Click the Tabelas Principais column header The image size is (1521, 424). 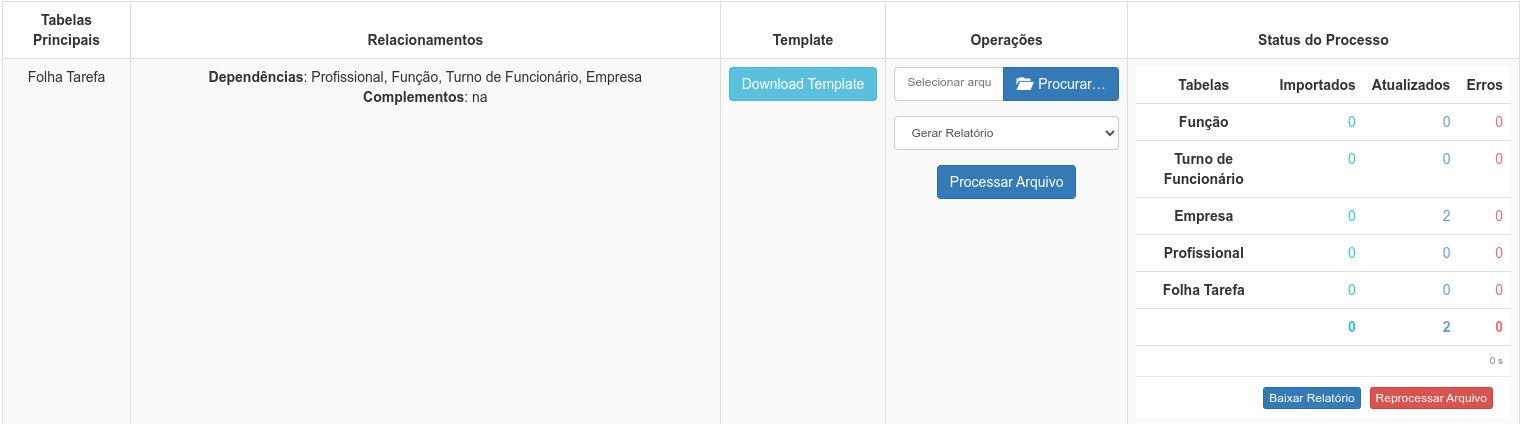(66, 30)
